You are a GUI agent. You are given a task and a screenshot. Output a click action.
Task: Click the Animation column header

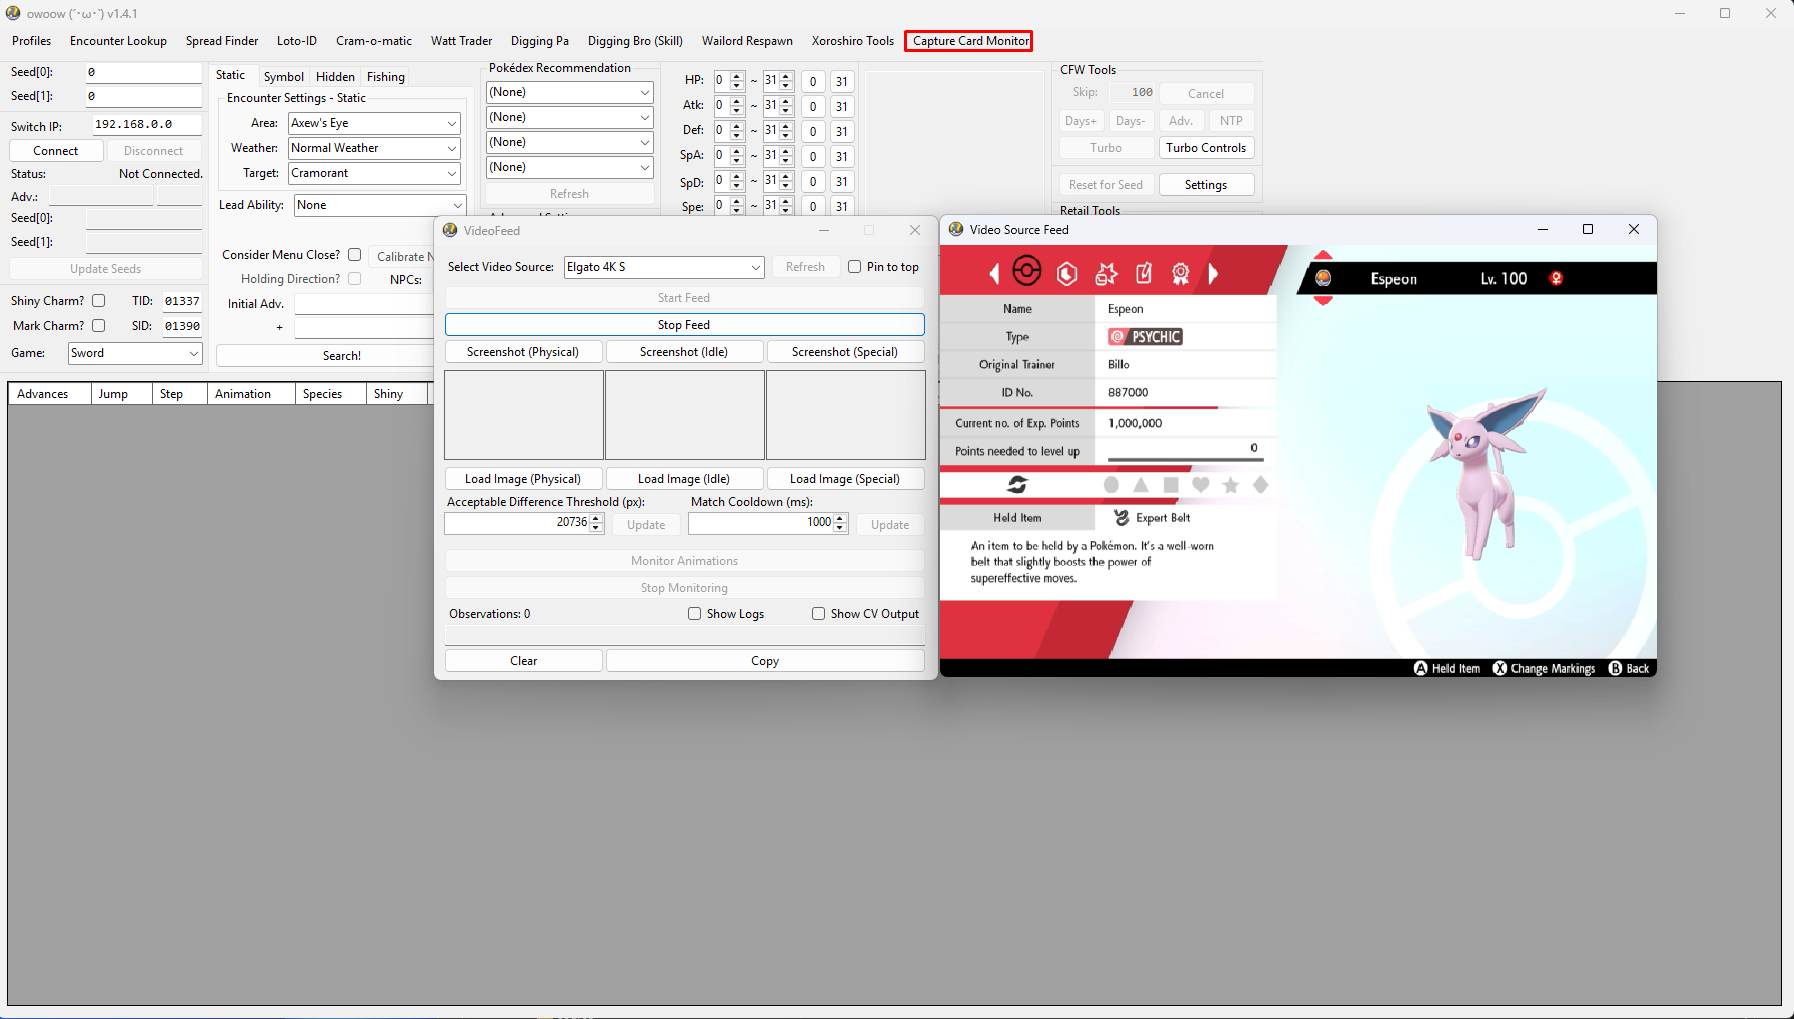point(251,394)
